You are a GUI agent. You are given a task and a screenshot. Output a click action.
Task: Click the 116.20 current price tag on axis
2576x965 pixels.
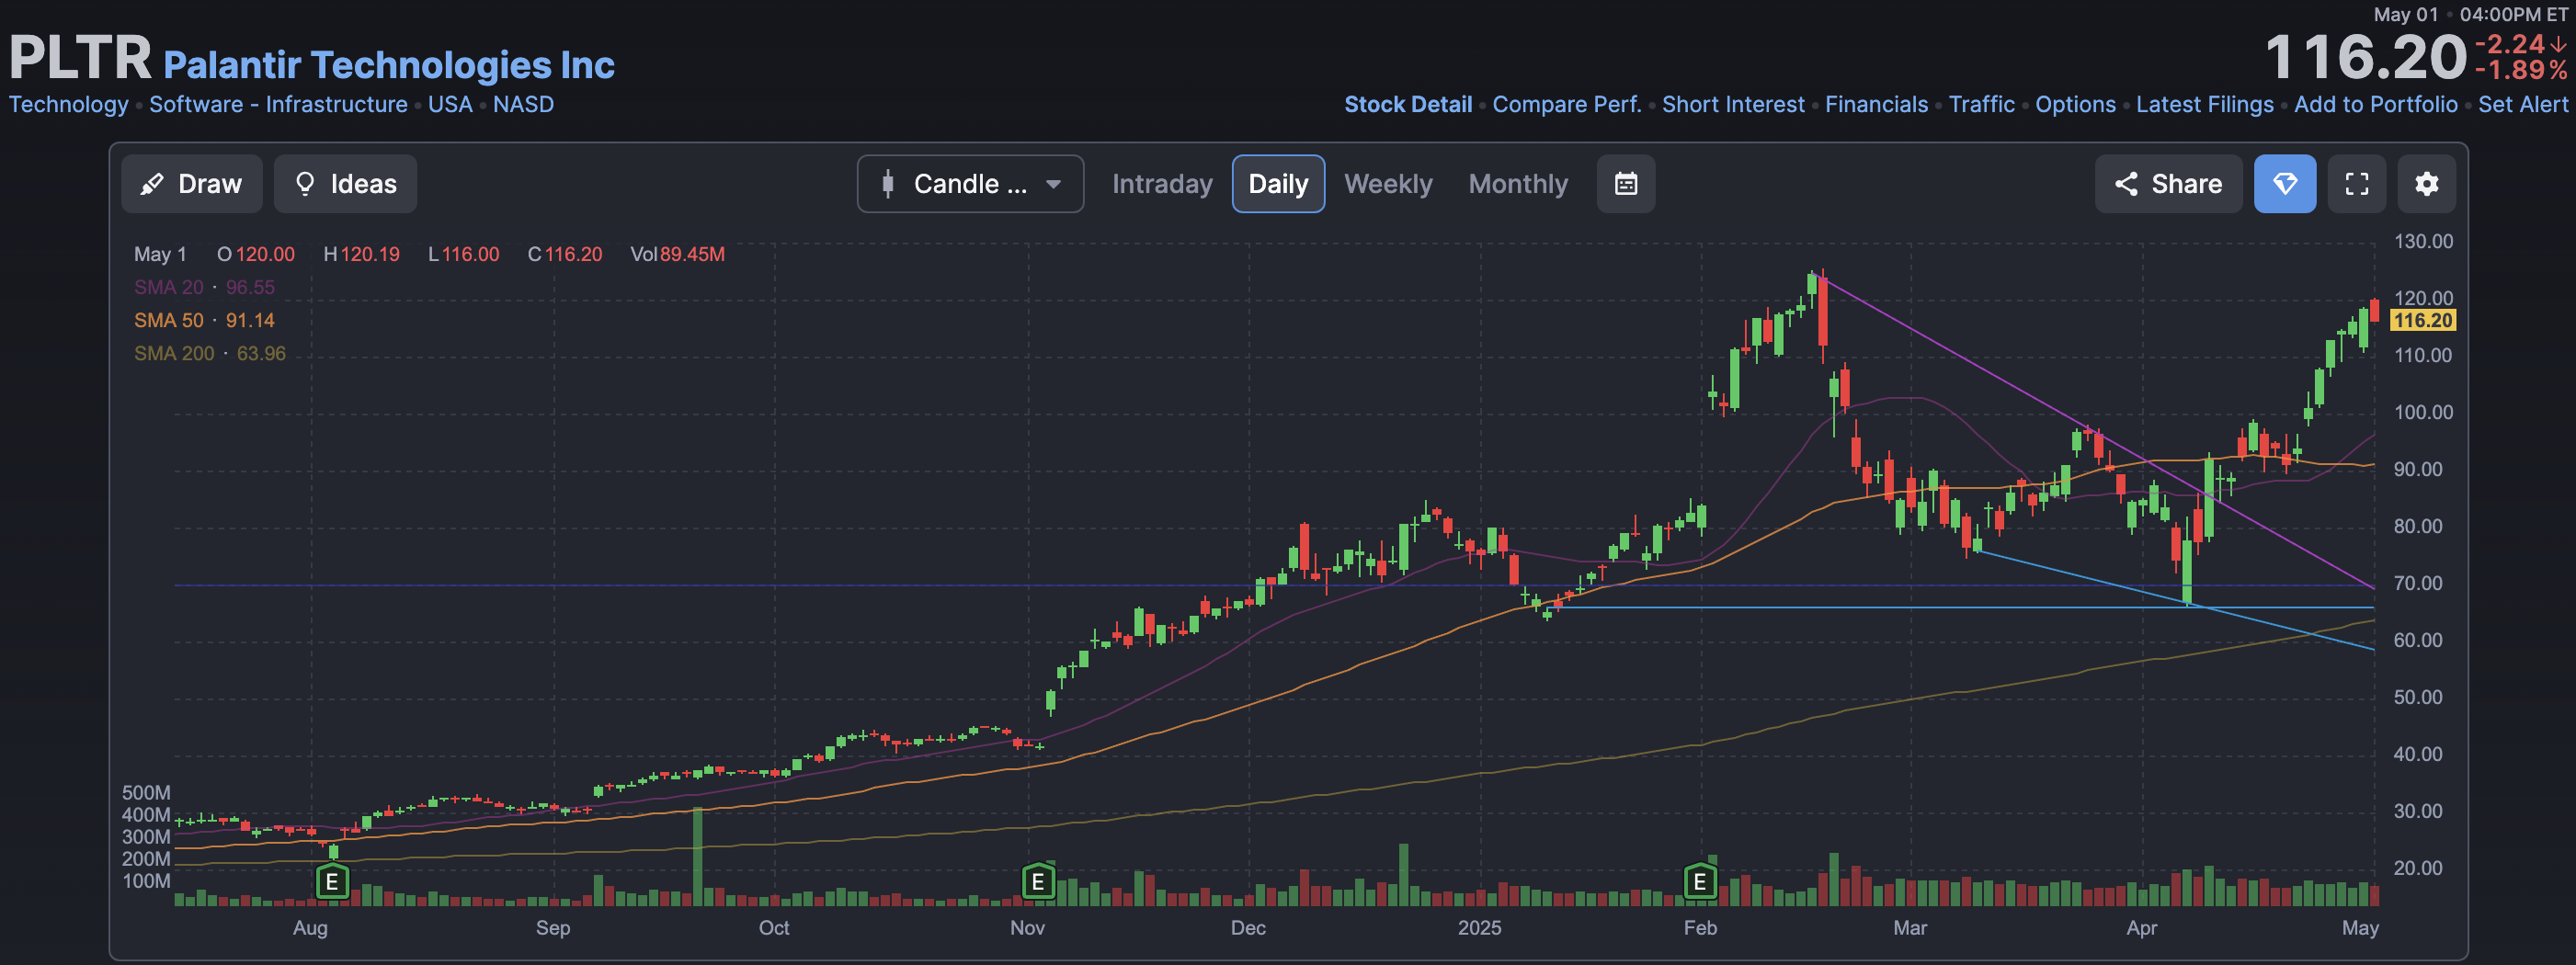pyautogui.click(x=2422, y=320)
